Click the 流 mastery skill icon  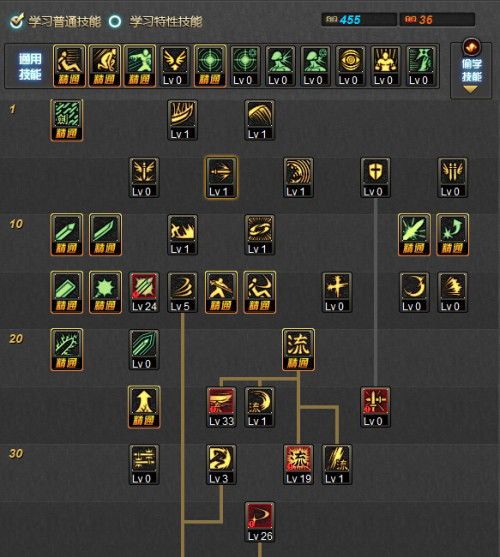click(298, 350)
